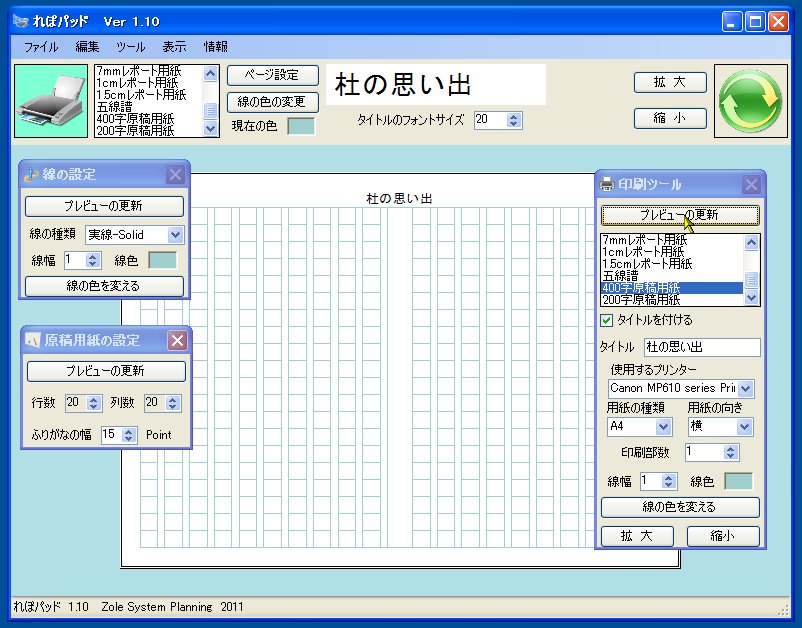The width and height of the screenshot is (802, 628).
Task: Open the ファイル menu
Action: click(x=39, y=45)
